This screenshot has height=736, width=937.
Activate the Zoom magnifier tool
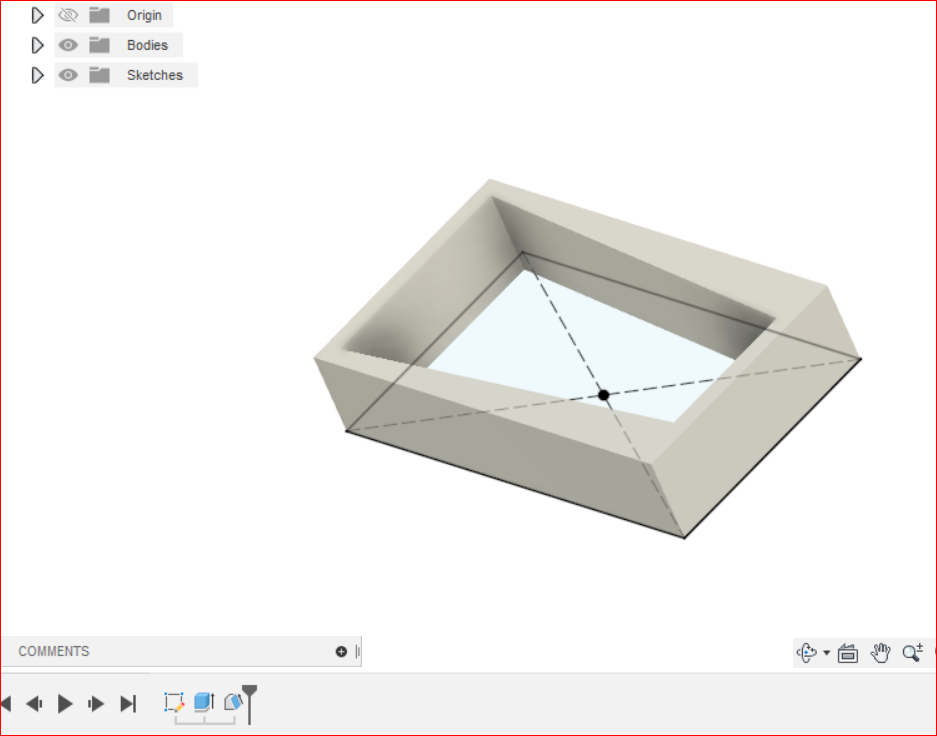tap(912, 652)
